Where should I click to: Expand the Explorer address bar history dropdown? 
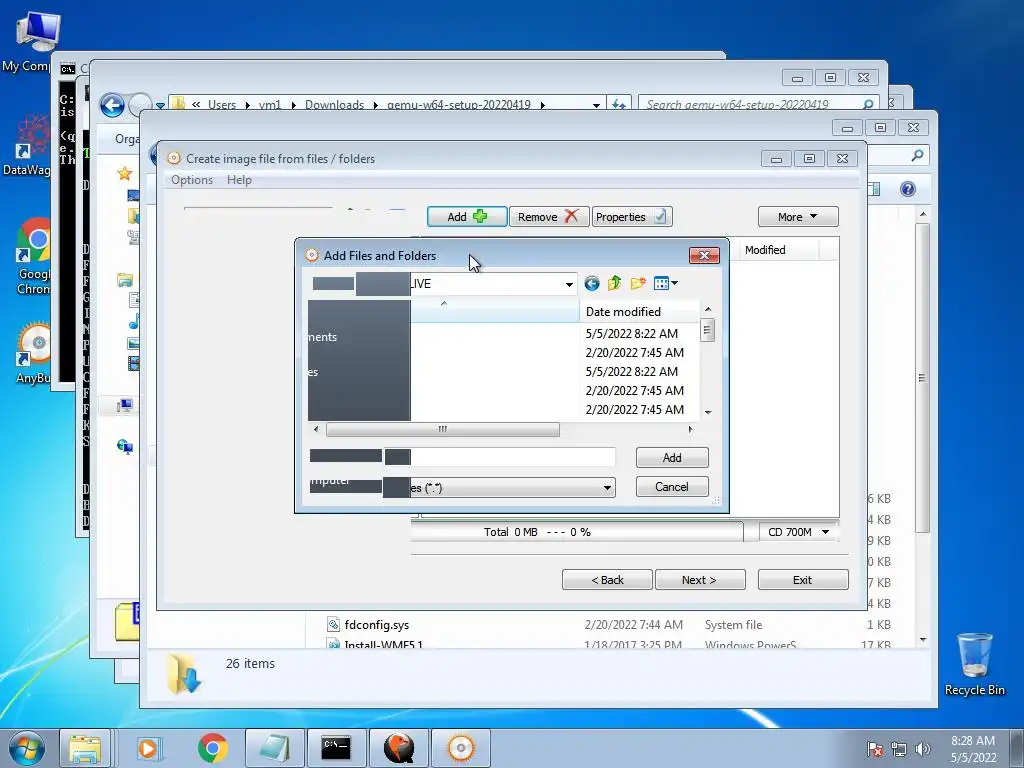[x=596, y=104]
